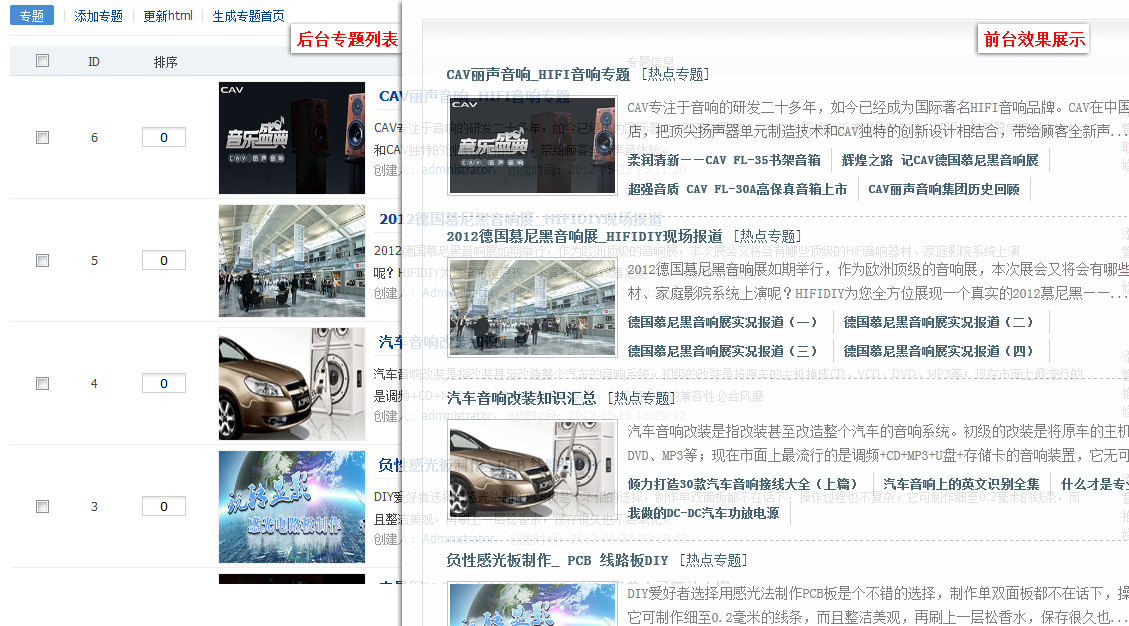Open the CAV 音乐盛典 thumbnail in the backend list
1129x626 pixels.
coord(292,138)
